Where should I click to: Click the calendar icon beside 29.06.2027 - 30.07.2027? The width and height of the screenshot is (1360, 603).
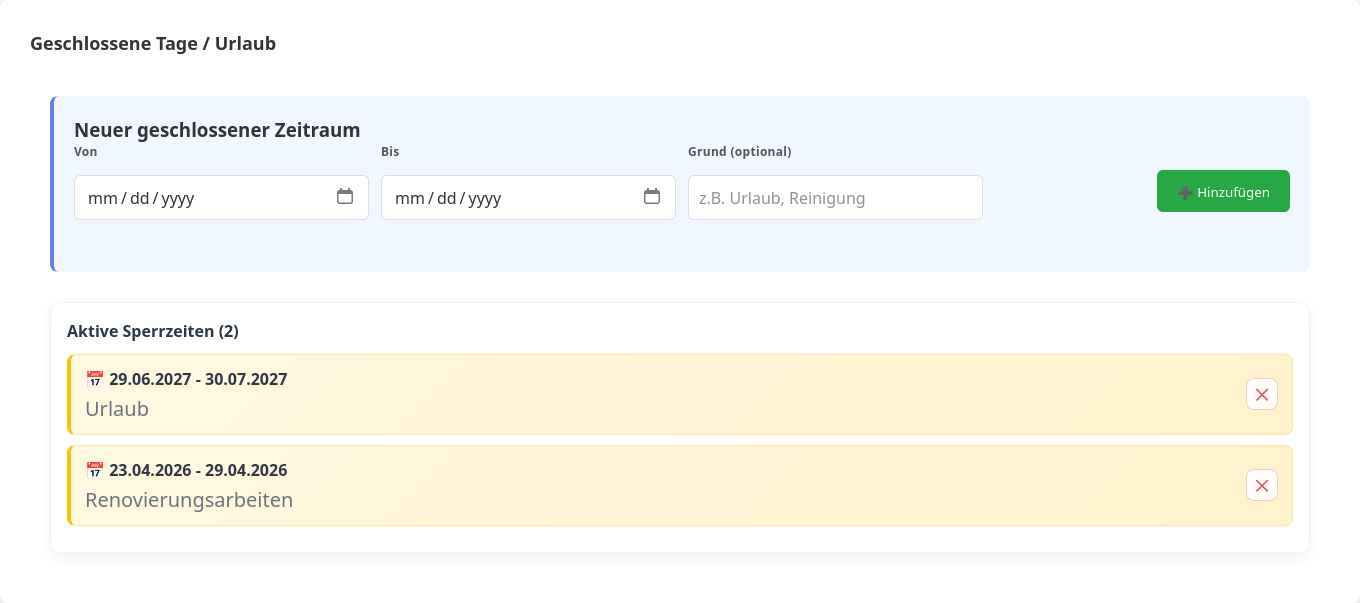(94, 378)
